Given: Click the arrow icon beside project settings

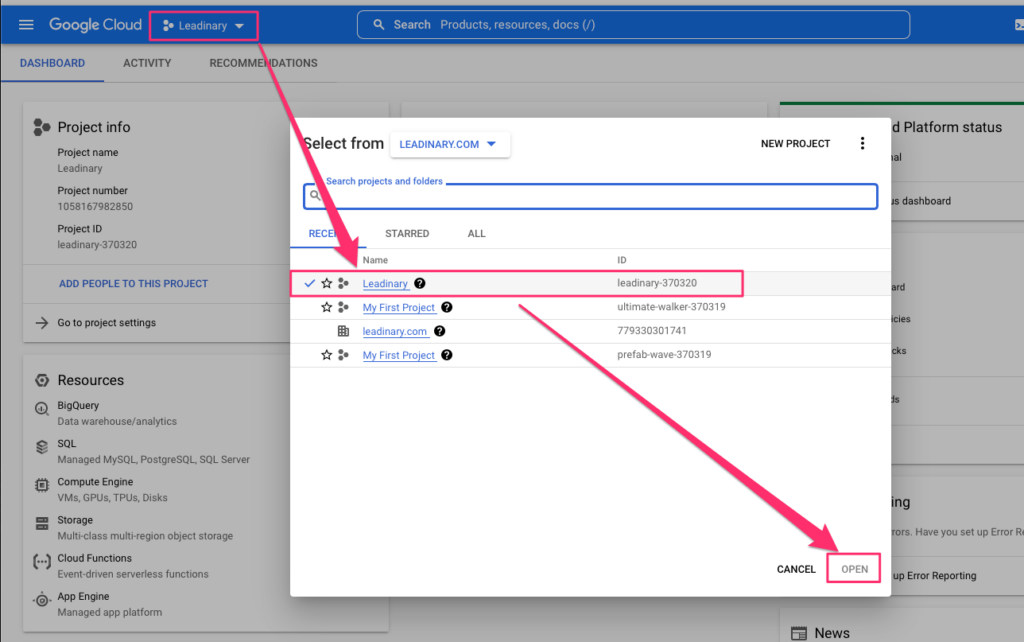Looking at the screenshot, I should (x=42, y=323).
